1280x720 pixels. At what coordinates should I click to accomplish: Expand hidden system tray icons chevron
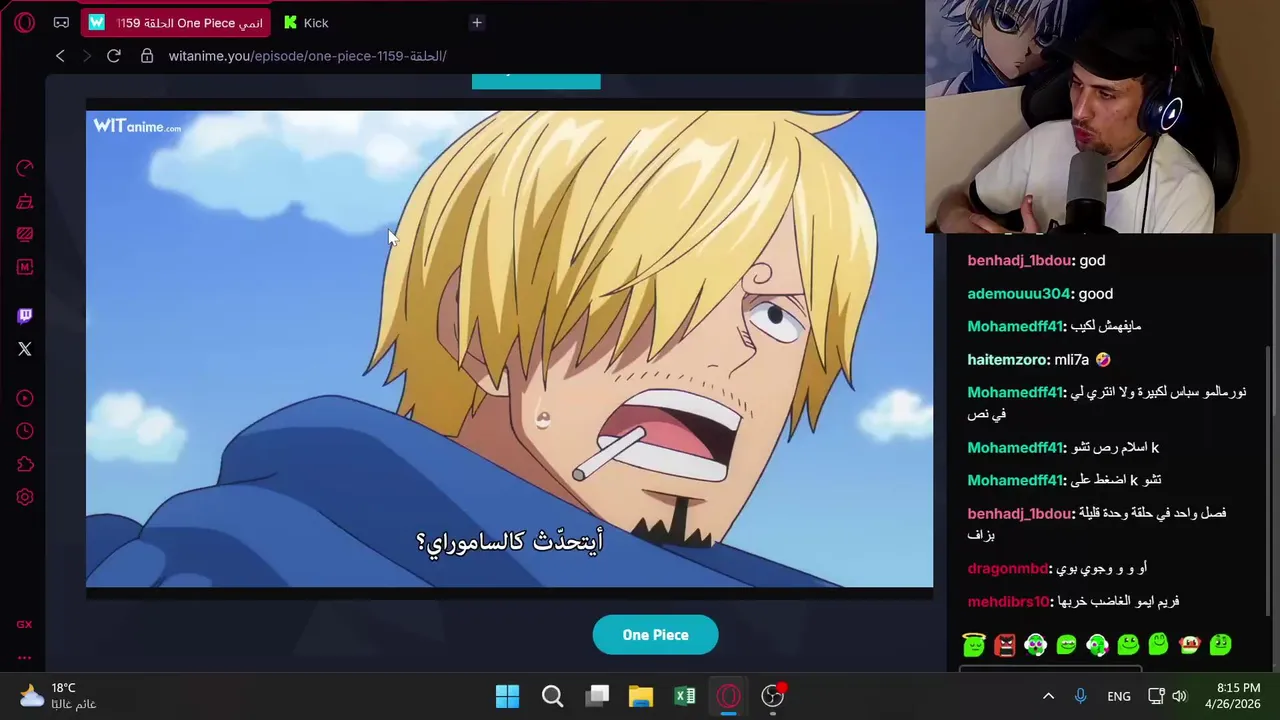coord(1048,696)
